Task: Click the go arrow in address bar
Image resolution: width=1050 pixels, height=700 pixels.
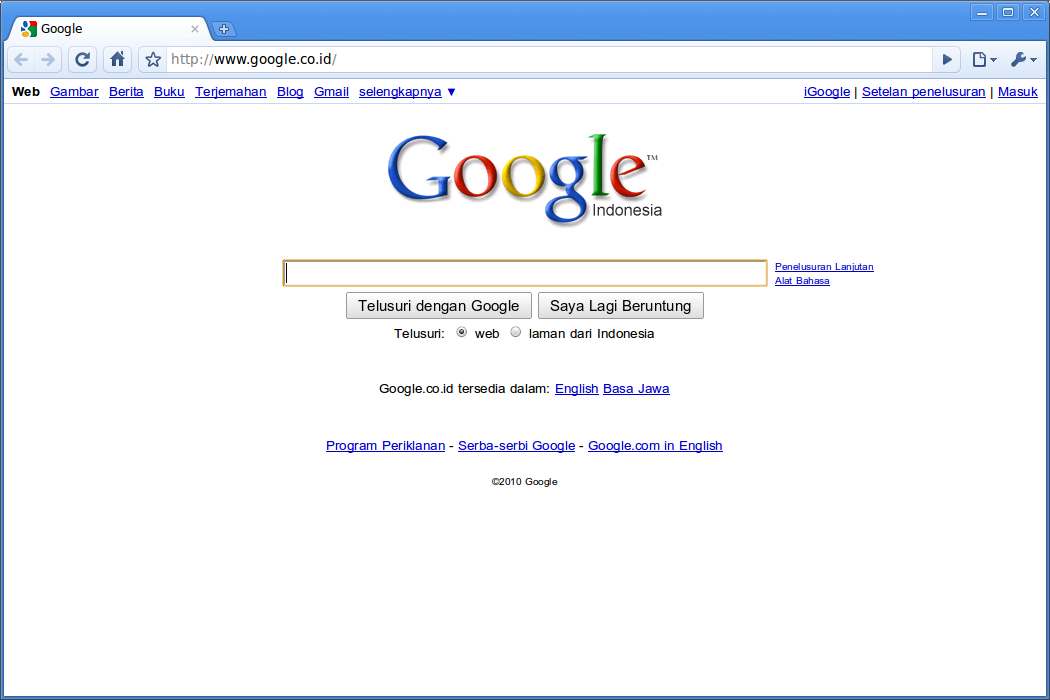Action: click(x=946, y=59)
